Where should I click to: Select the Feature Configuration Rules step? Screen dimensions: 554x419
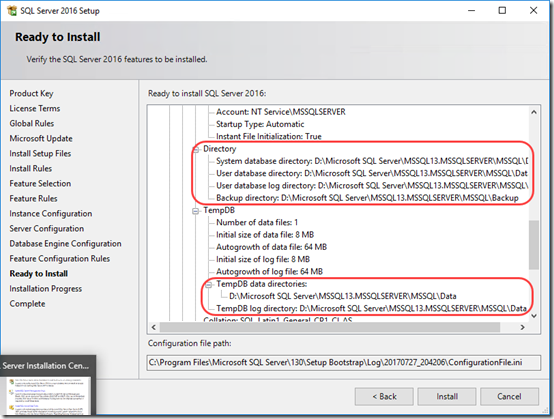tap(60, 259)
